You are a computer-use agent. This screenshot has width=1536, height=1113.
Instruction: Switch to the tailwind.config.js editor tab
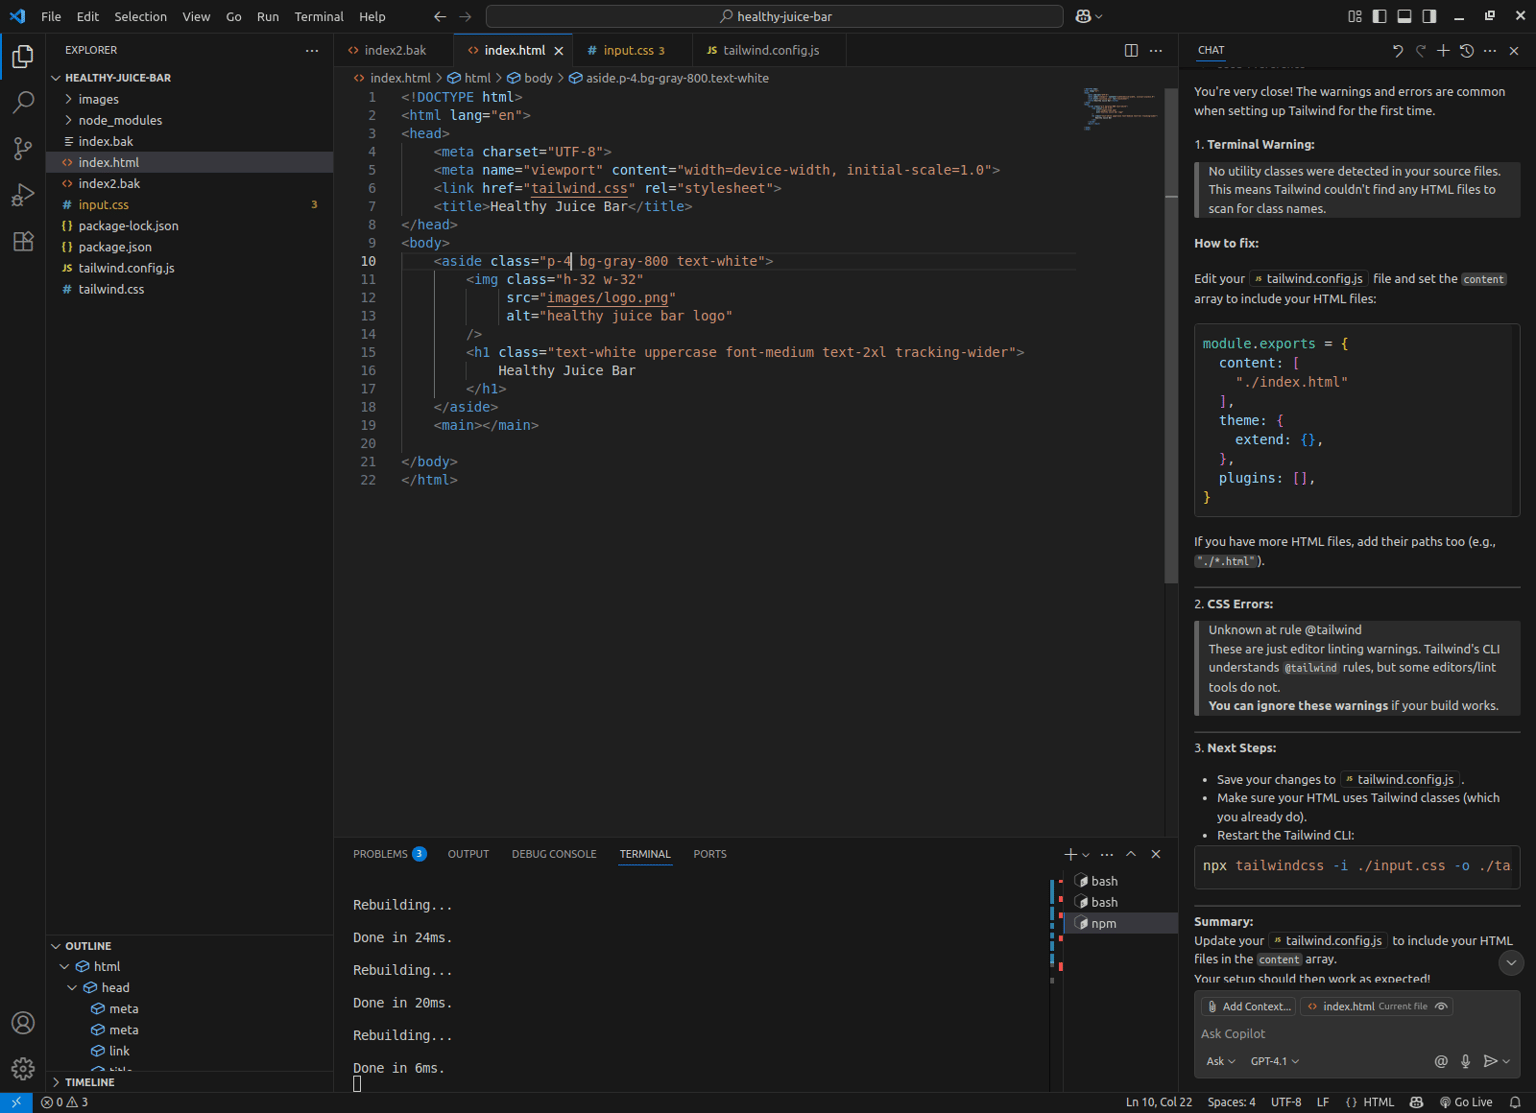pyautogui.click(x=770, y=50)
